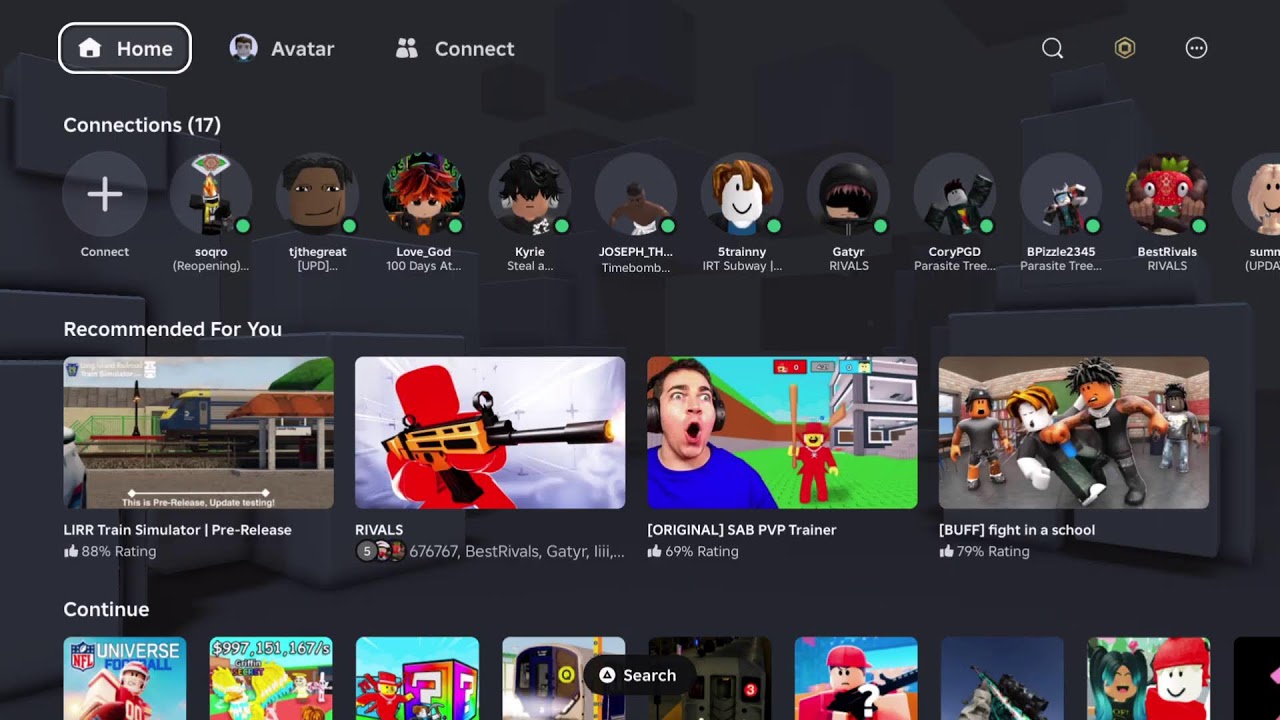Open JOSEPH_TH... avatar picture
Screen dimensions: 1280x720
(636, 194)
